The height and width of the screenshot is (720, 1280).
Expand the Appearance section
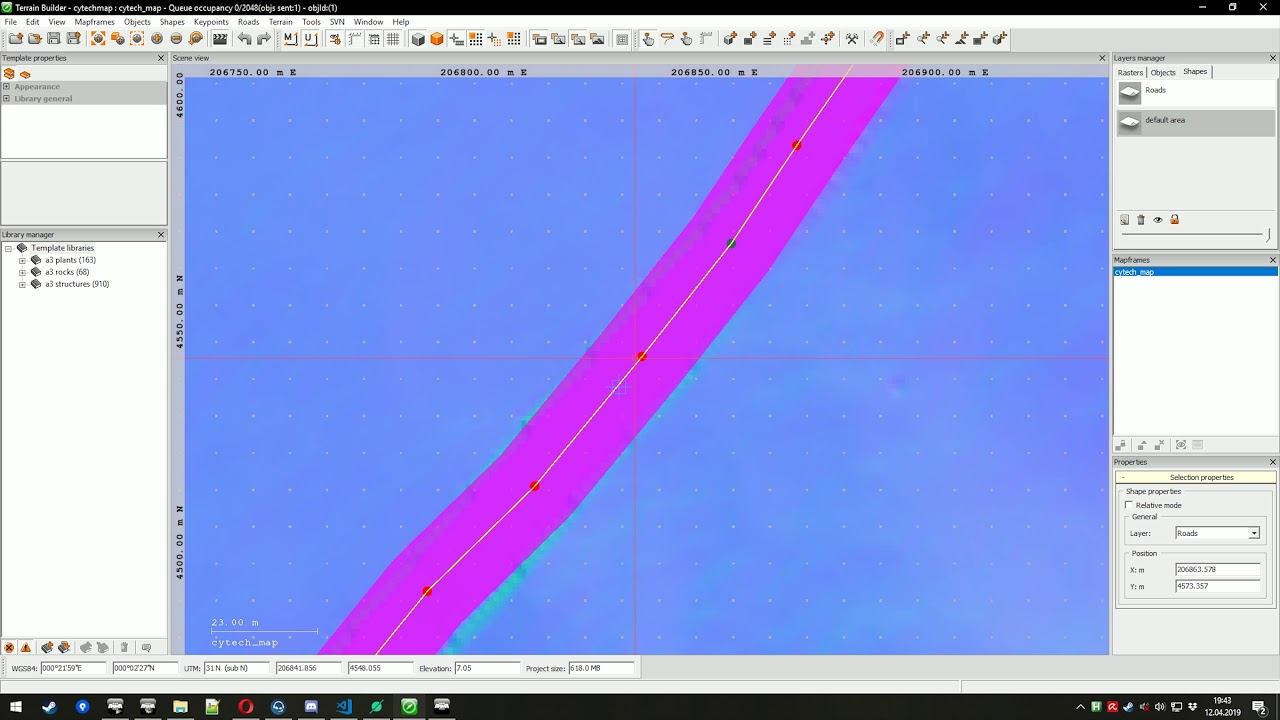pos(6,87)
